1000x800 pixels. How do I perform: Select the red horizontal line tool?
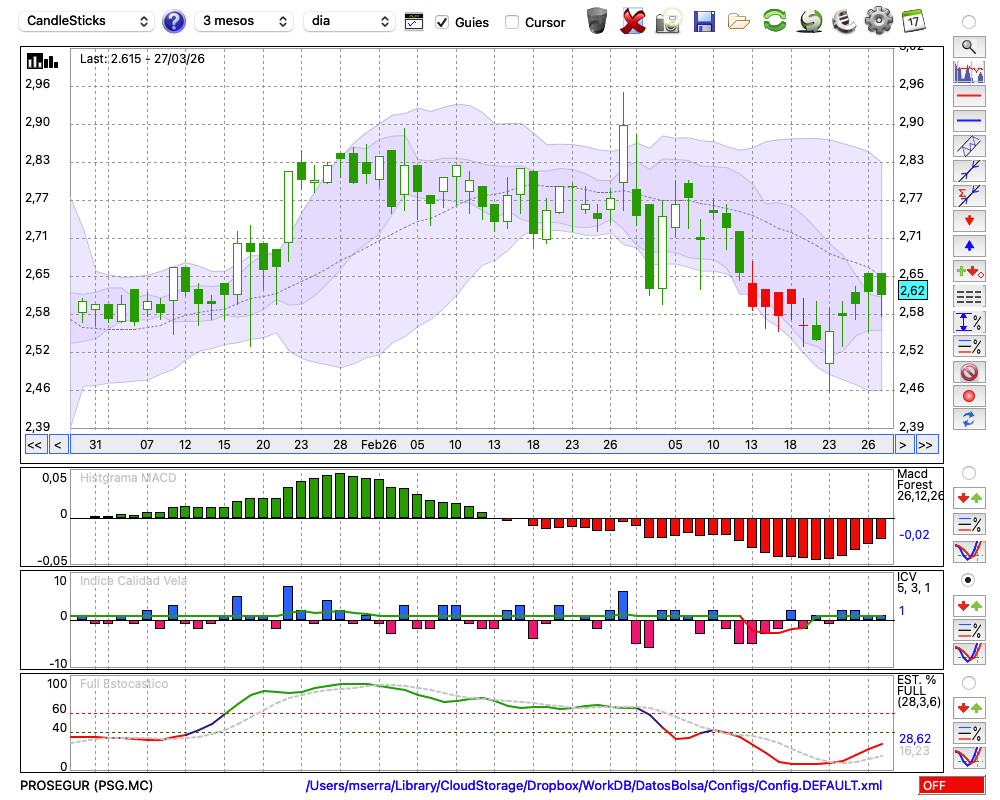(x=968, y=97)
